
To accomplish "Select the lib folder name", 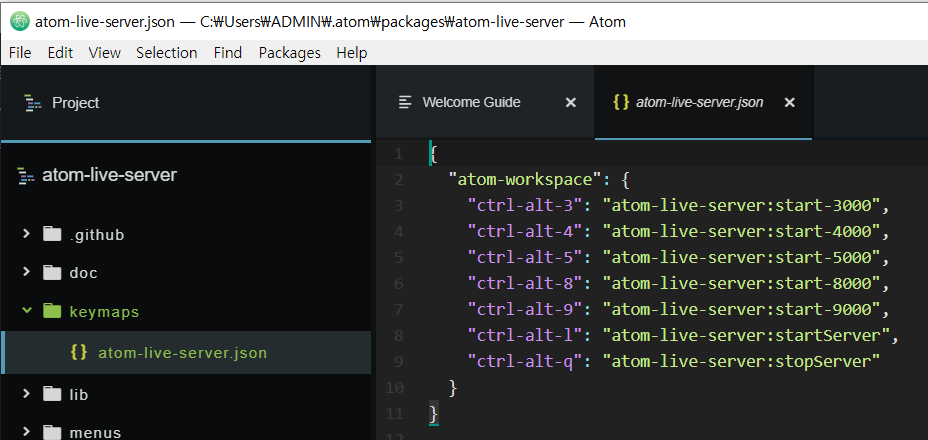I will coord(79,394).
